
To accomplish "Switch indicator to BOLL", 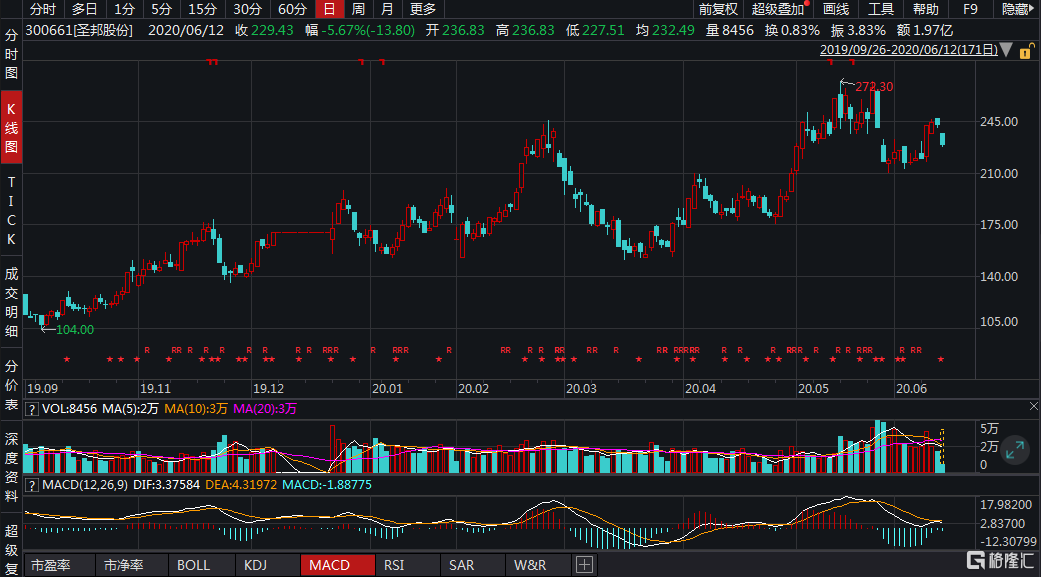I will 193,565.
